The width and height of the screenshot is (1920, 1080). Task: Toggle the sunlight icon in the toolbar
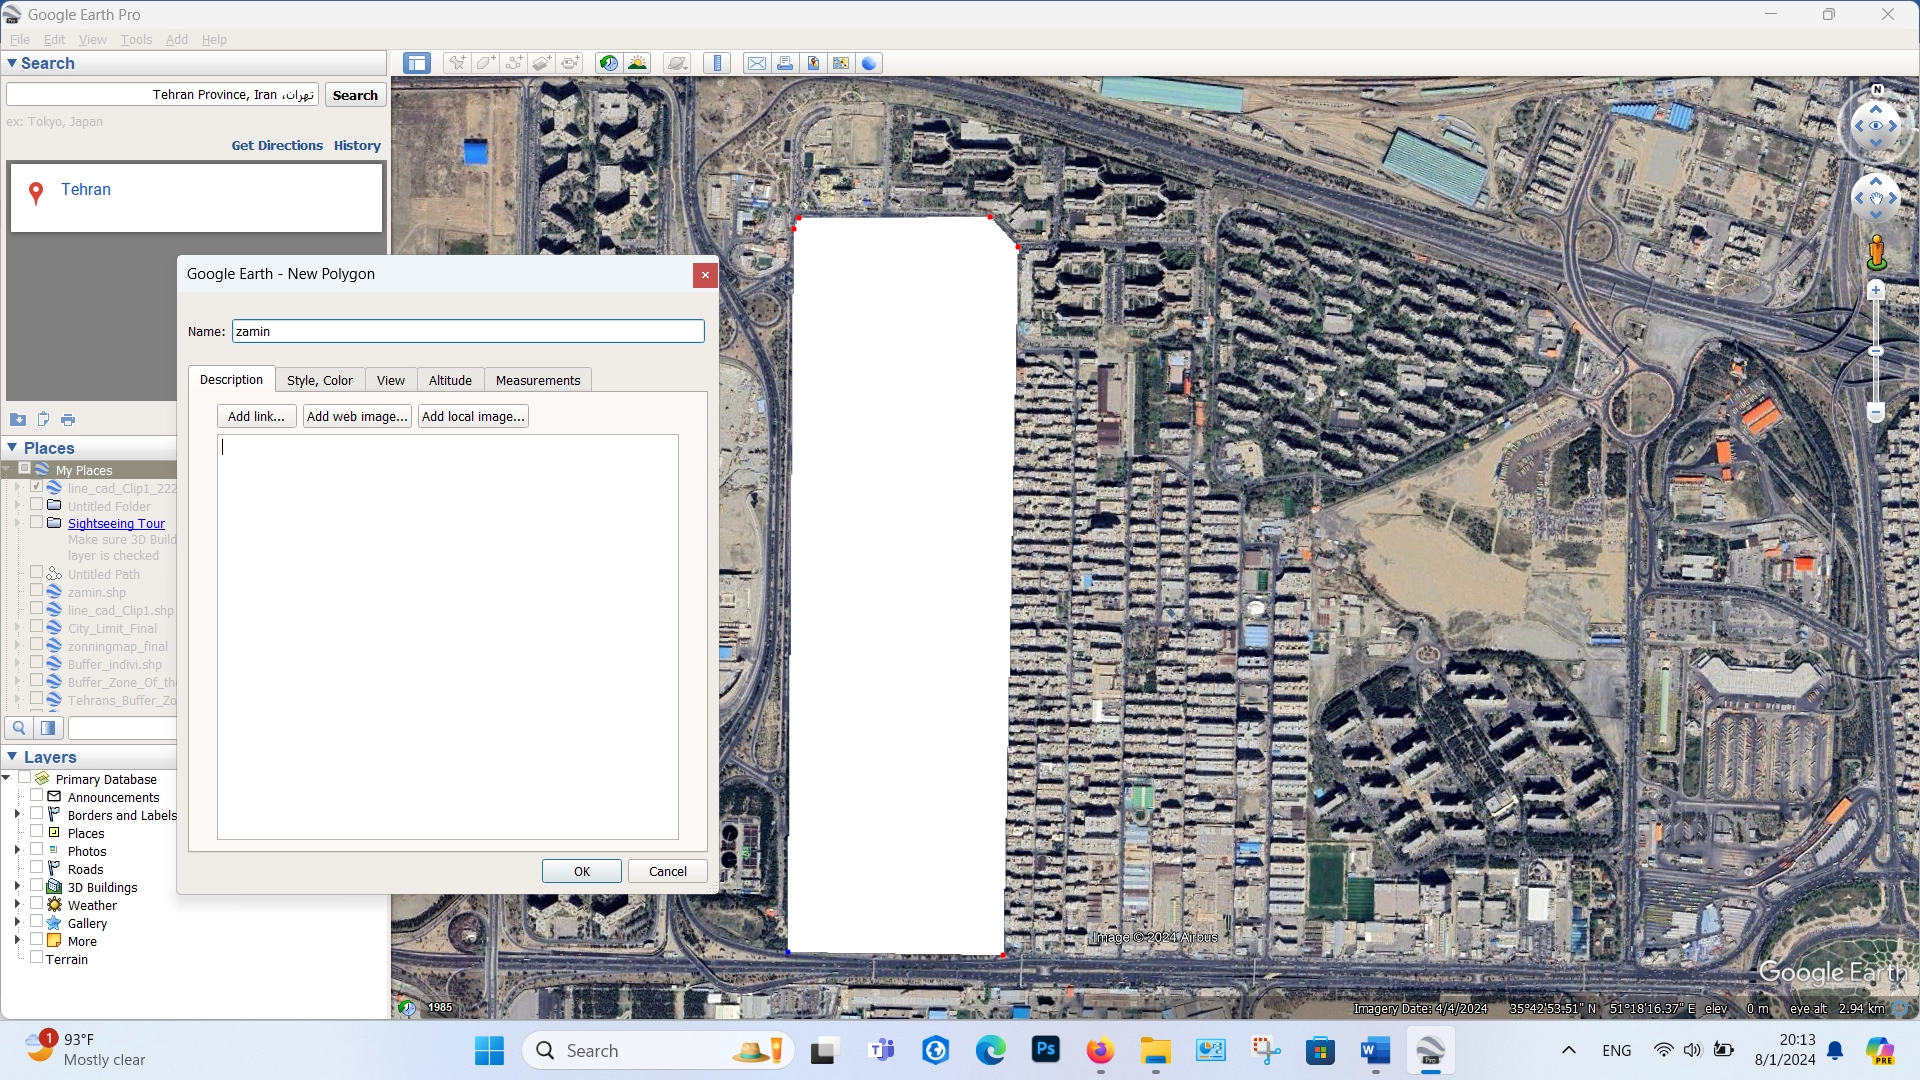(x=637, y=63)
